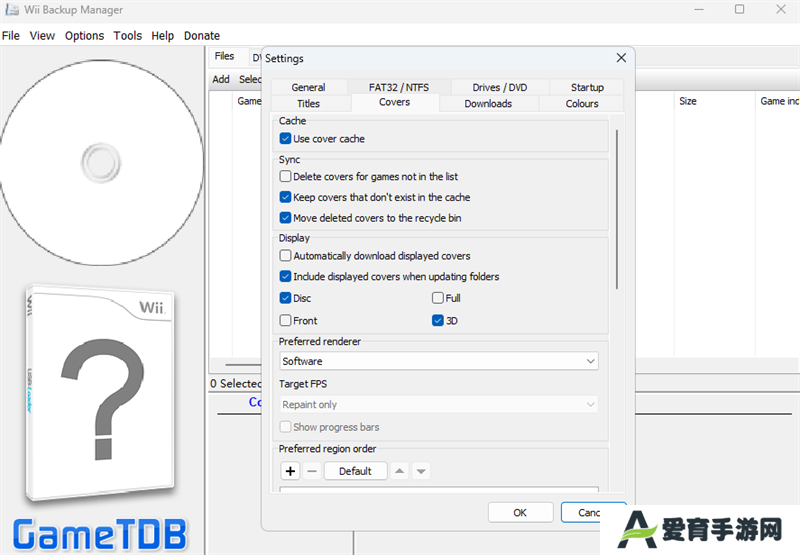Click the minus icon to remove region

click(312, 471)
